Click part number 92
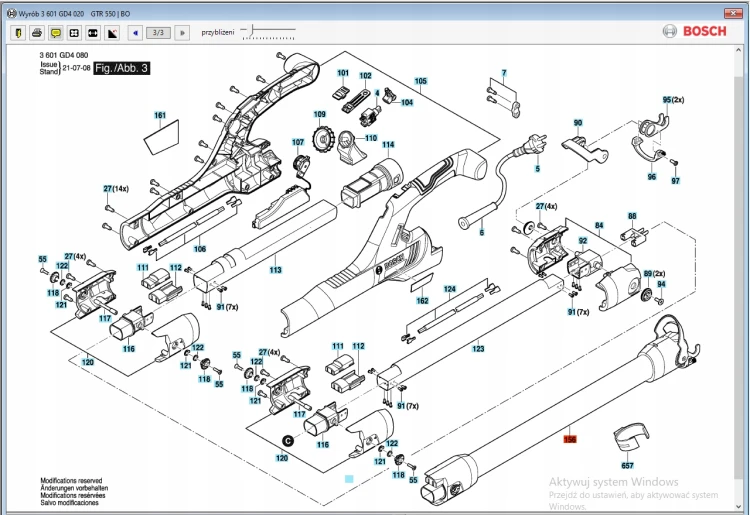Viewport: 750px width, 515px height. tap(583, 241)
